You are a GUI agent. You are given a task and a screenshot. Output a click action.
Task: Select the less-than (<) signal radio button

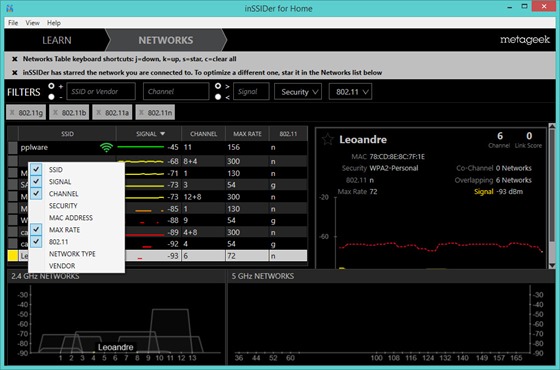coord(218,97)
